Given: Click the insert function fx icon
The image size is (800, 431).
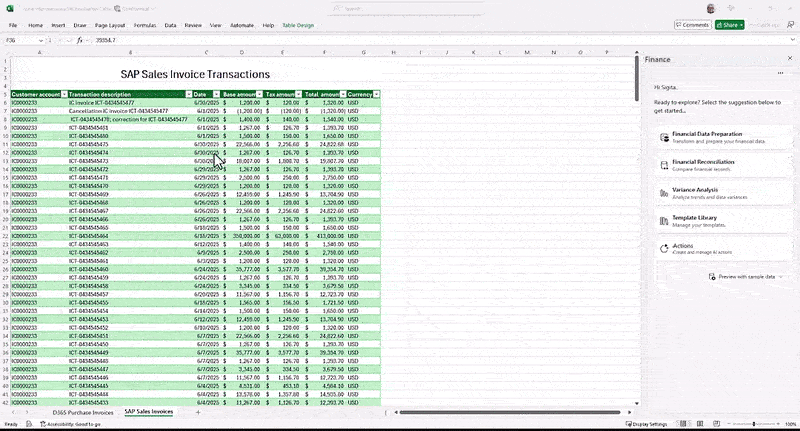Looking at the screenshot, I should pos(79,40).
